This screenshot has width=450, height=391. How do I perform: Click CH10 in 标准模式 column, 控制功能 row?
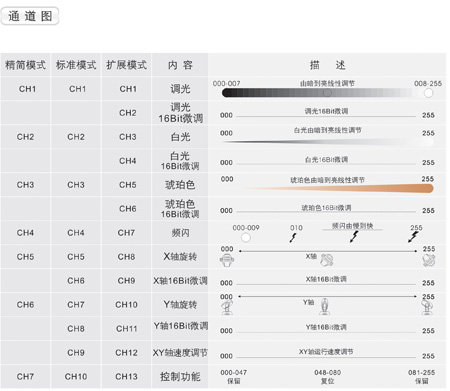tap(76, 377)
